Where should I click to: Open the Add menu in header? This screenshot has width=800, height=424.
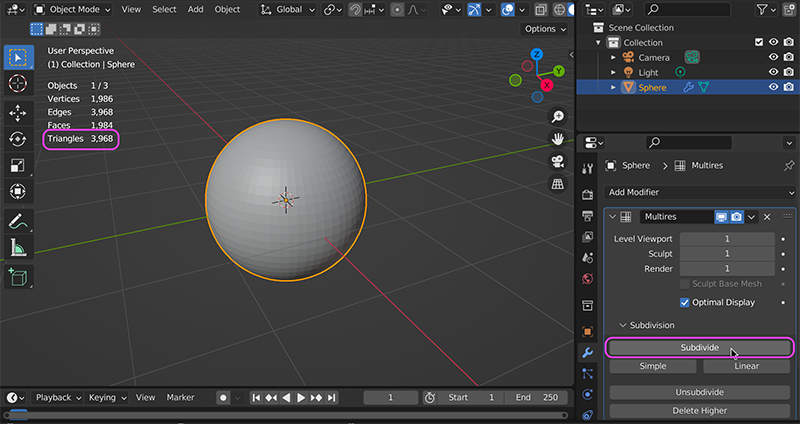[195, 9]
